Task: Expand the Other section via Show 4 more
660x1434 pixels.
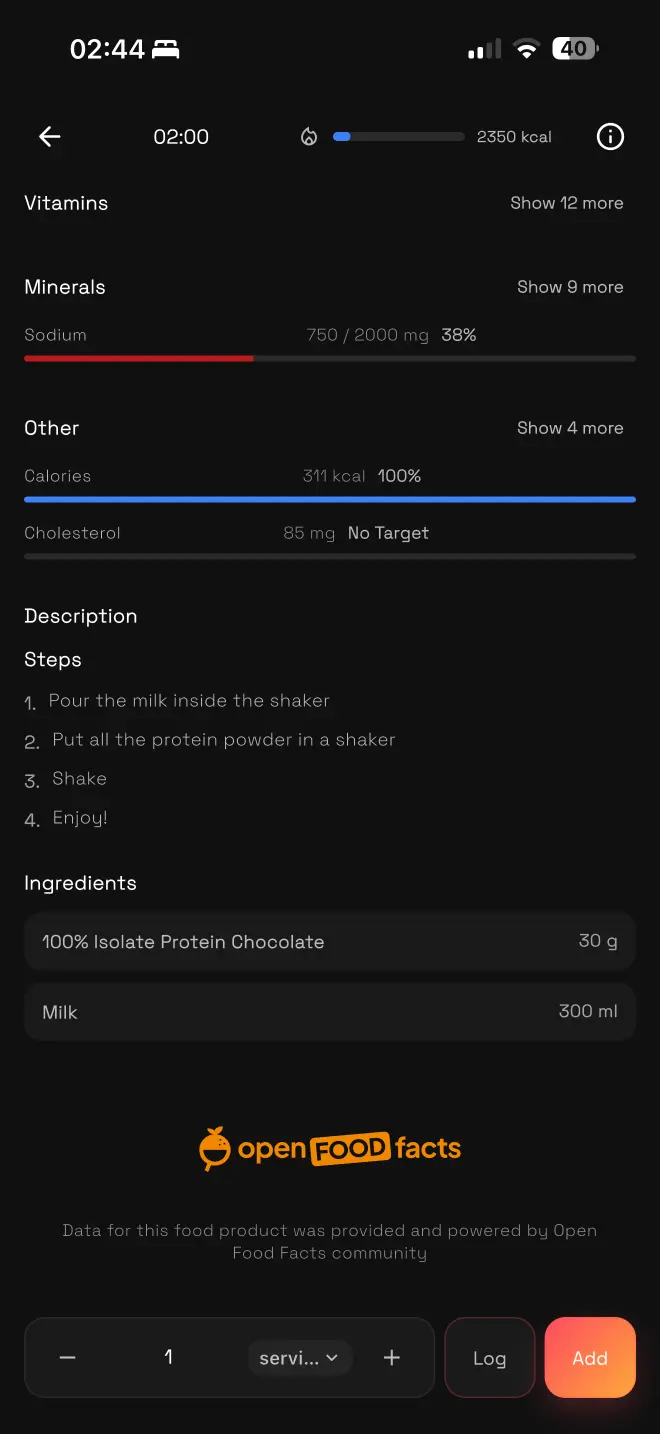Action: coord(570,428)
